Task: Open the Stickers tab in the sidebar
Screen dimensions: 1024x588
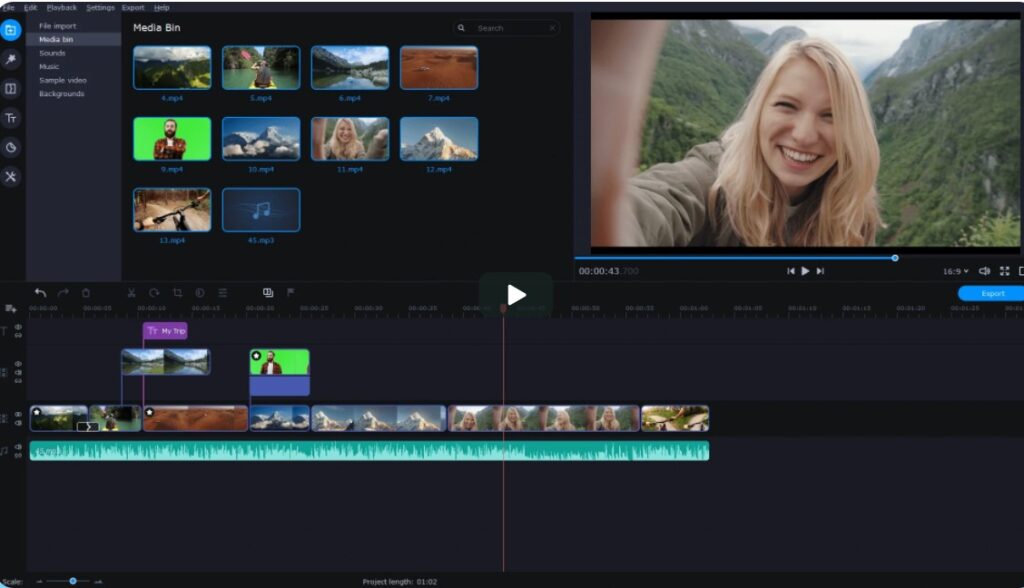Action: [10, 148]
